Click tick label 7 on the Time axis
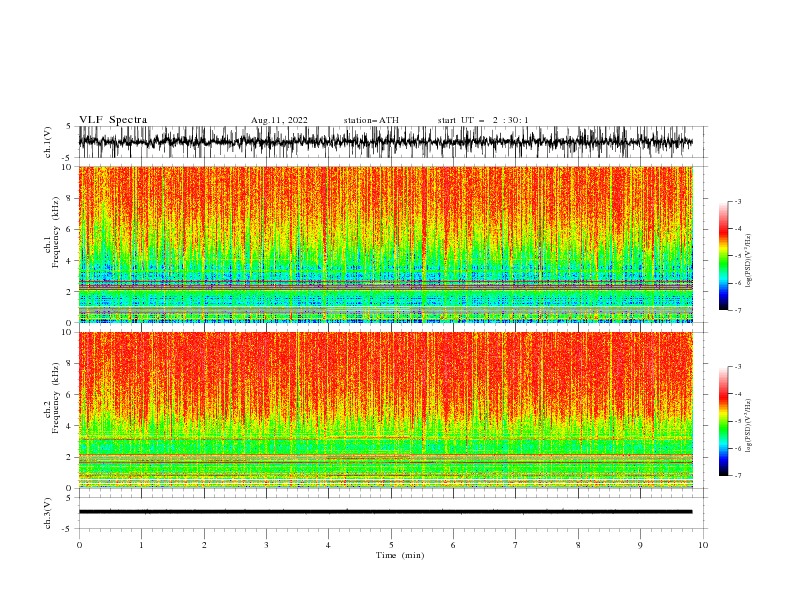Image resolution: width=792 pixels, height=612 pixels. coord(516,545)
